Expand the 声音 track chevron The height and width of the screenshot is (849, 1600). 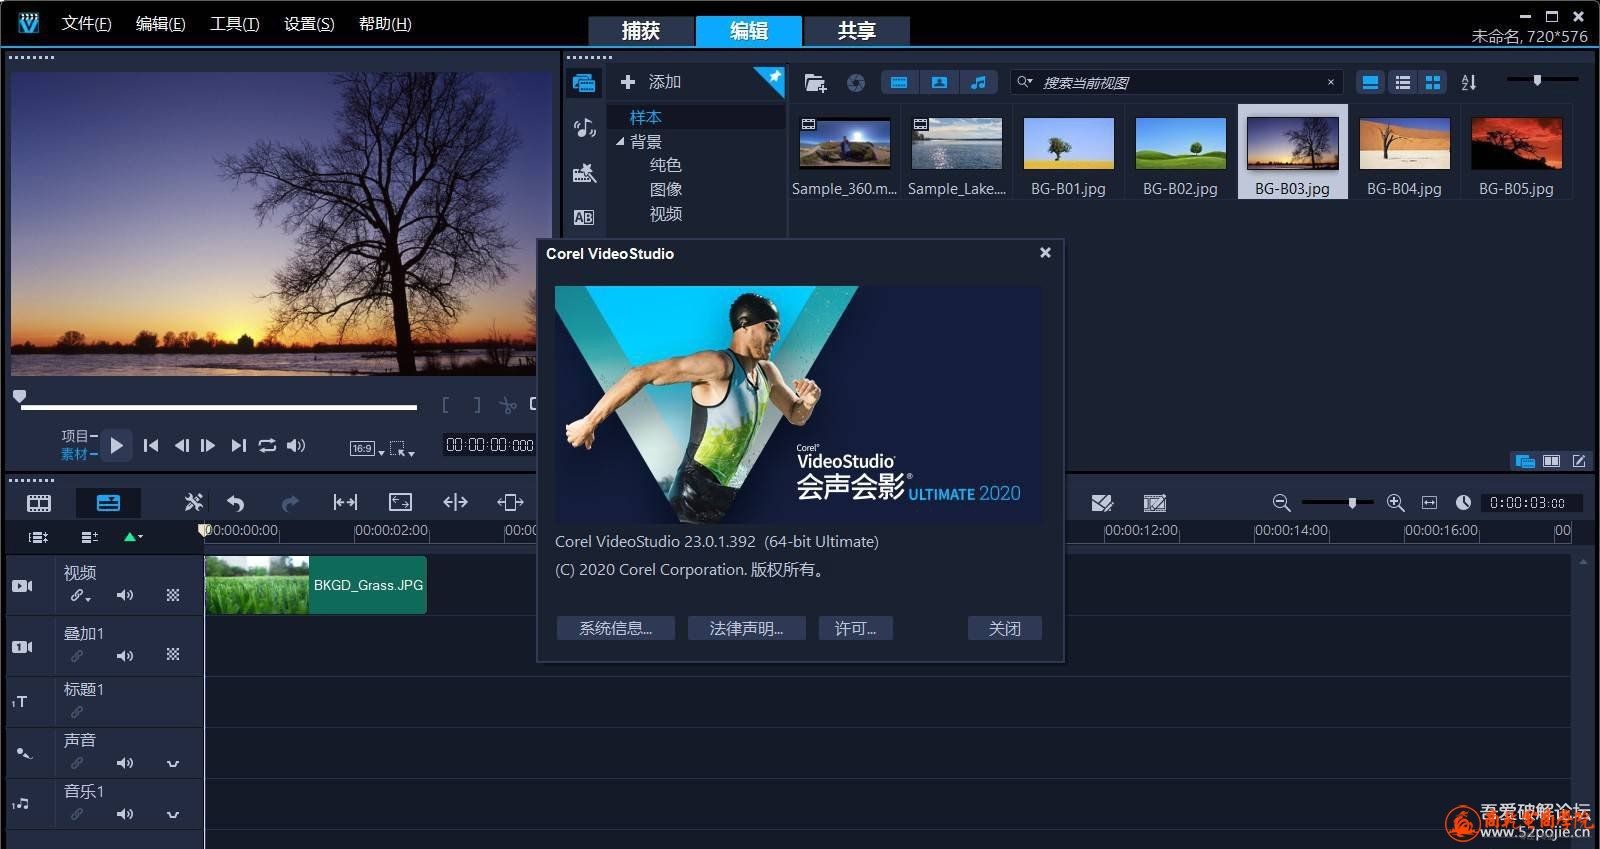[173, 763]
